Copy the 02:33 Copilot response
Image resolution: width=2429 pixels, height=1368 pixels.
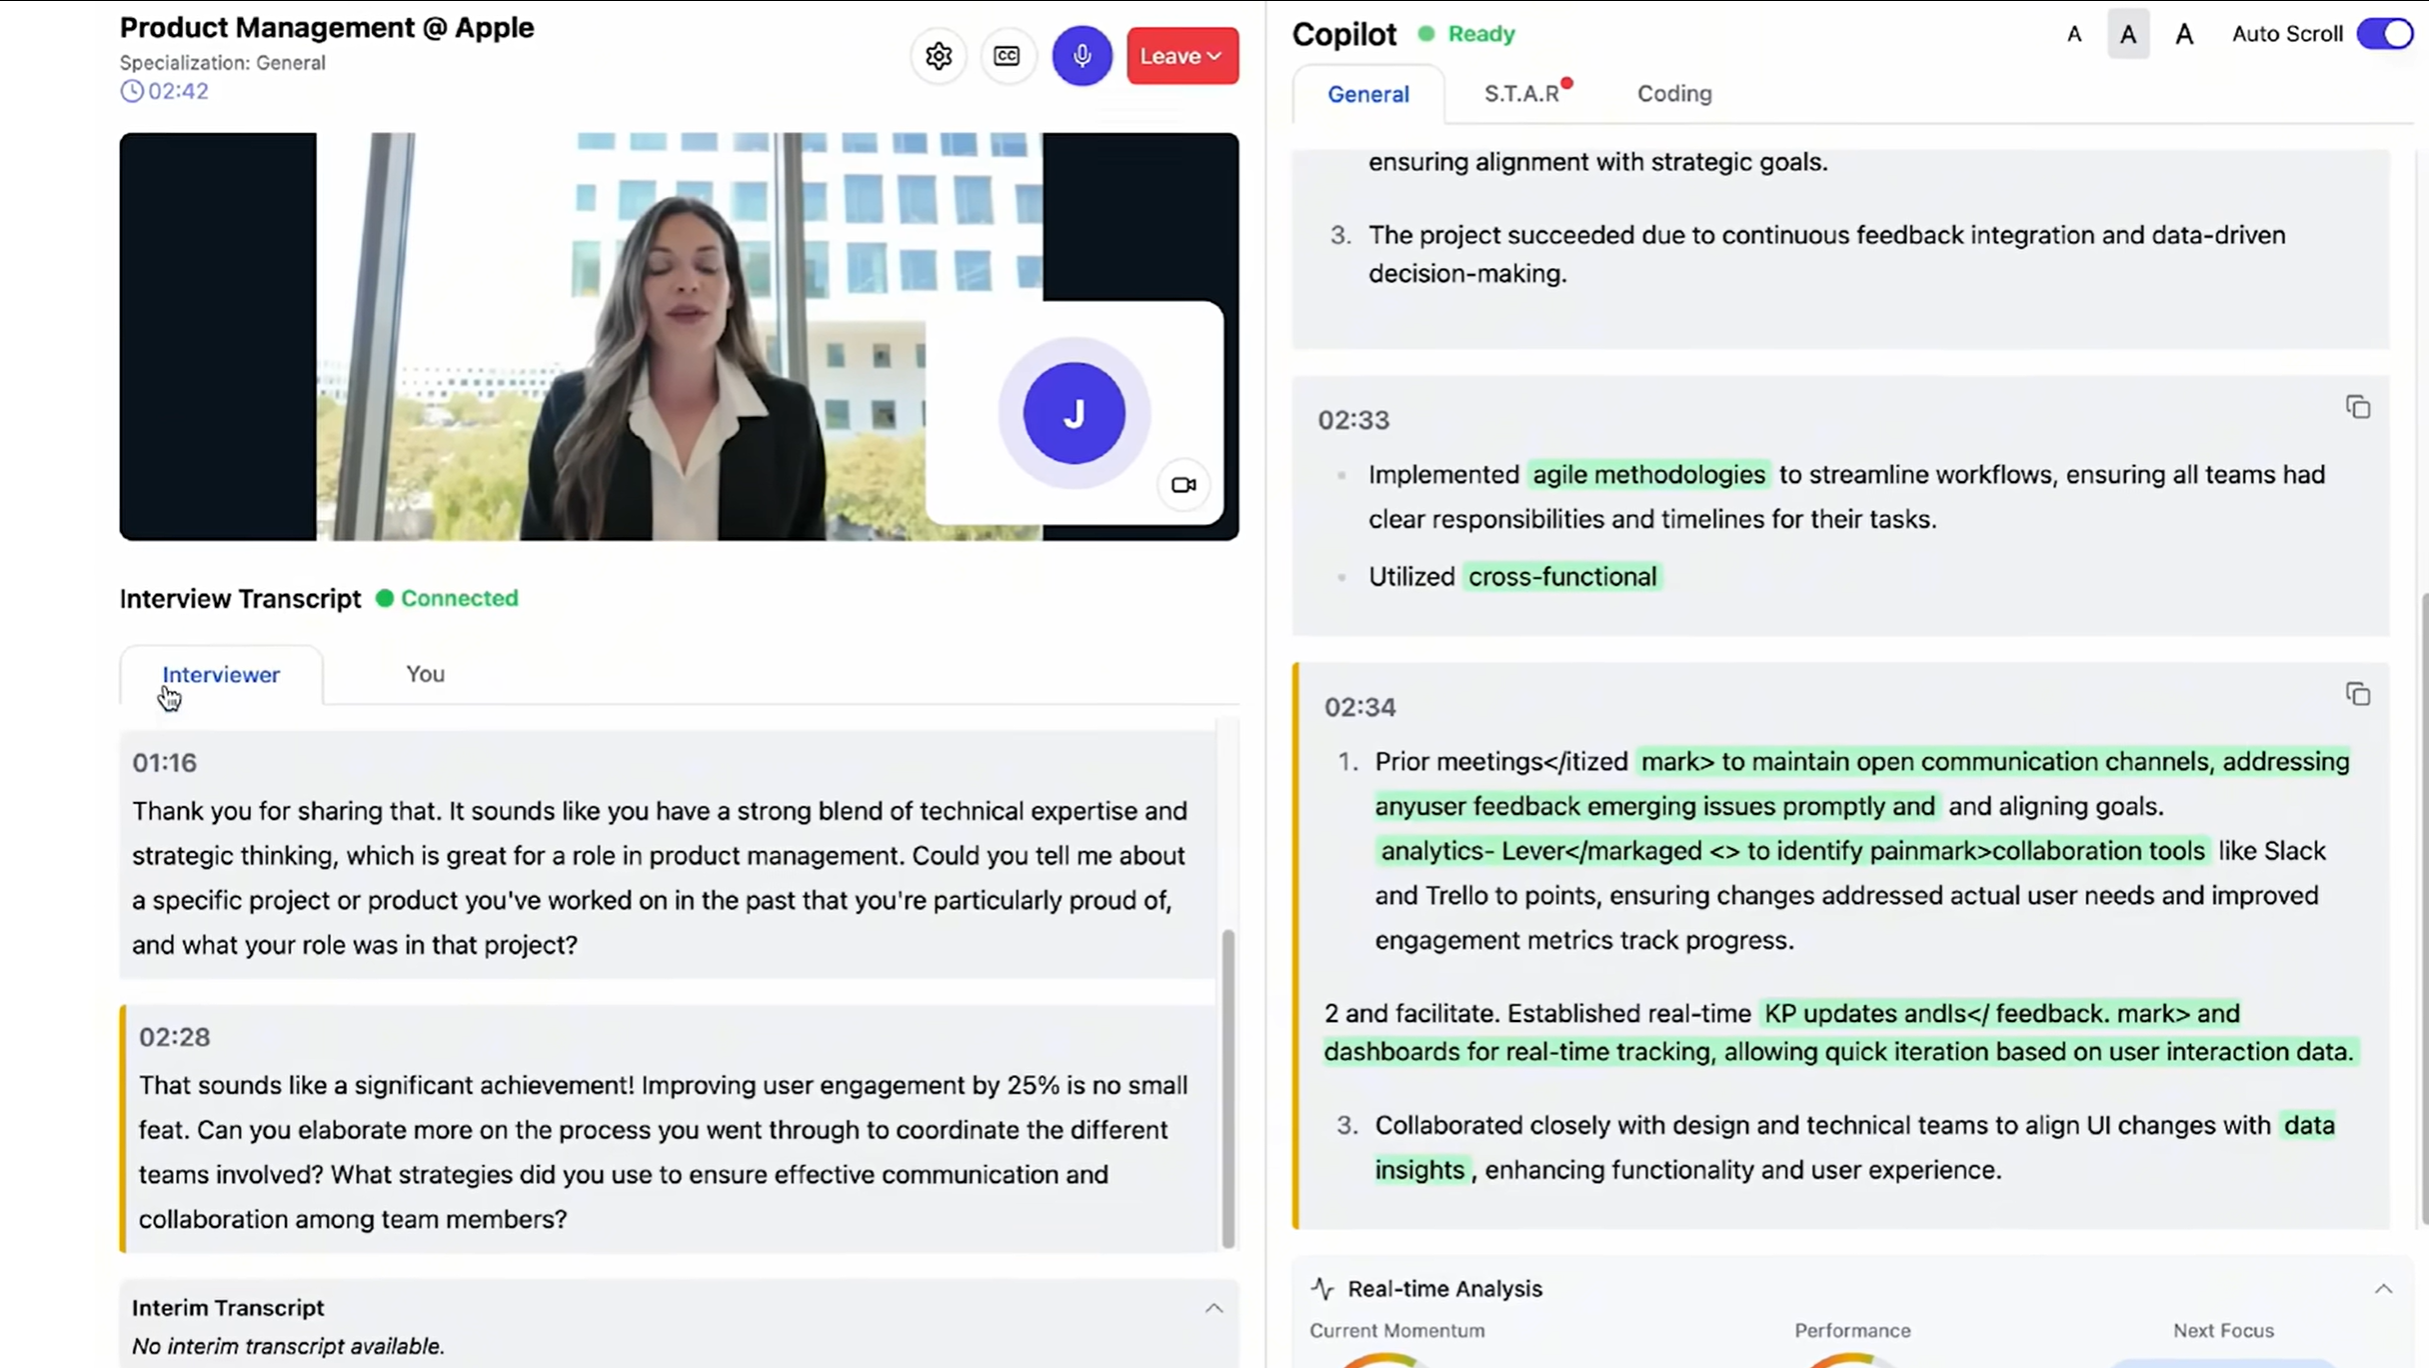[x=2357, y=407]
